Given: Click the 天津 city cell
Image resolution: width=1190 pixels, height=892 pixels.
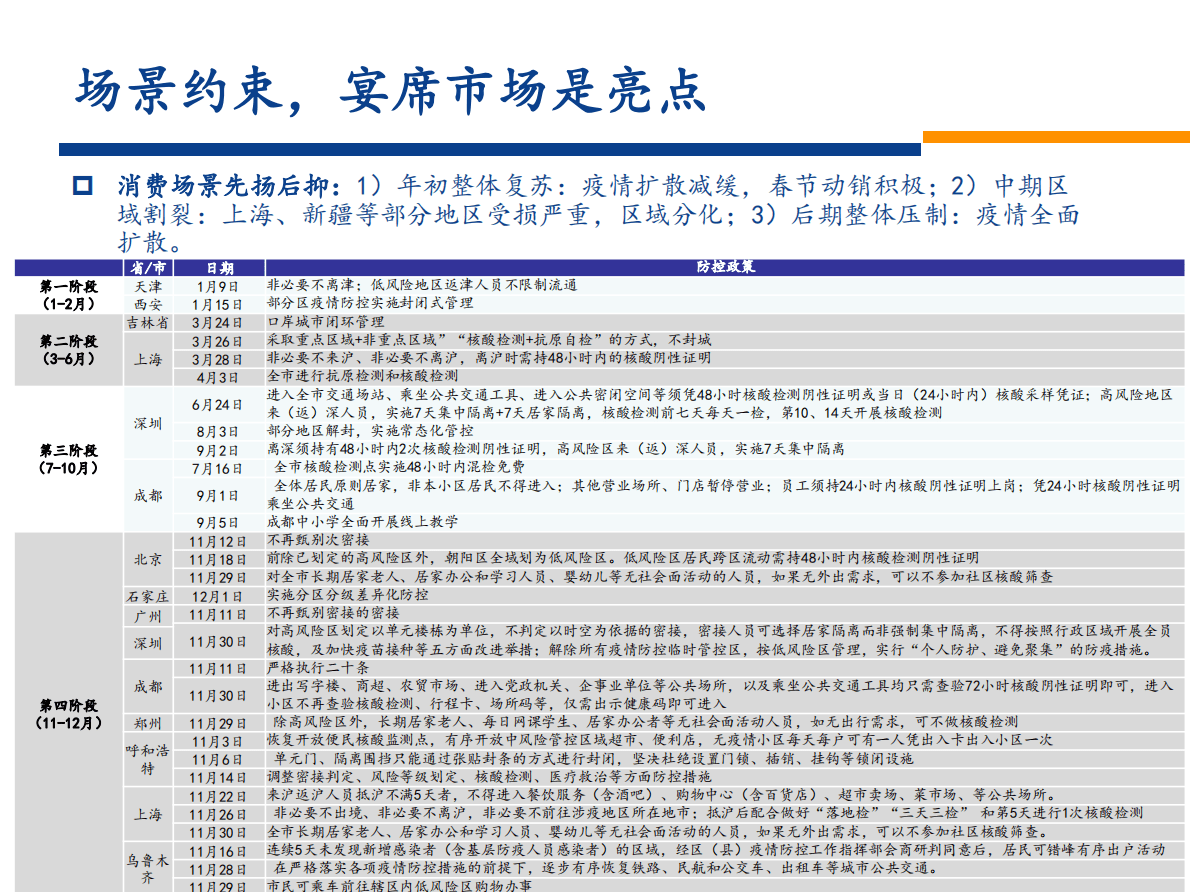Looking at the screenshot, I should (148, 285).
